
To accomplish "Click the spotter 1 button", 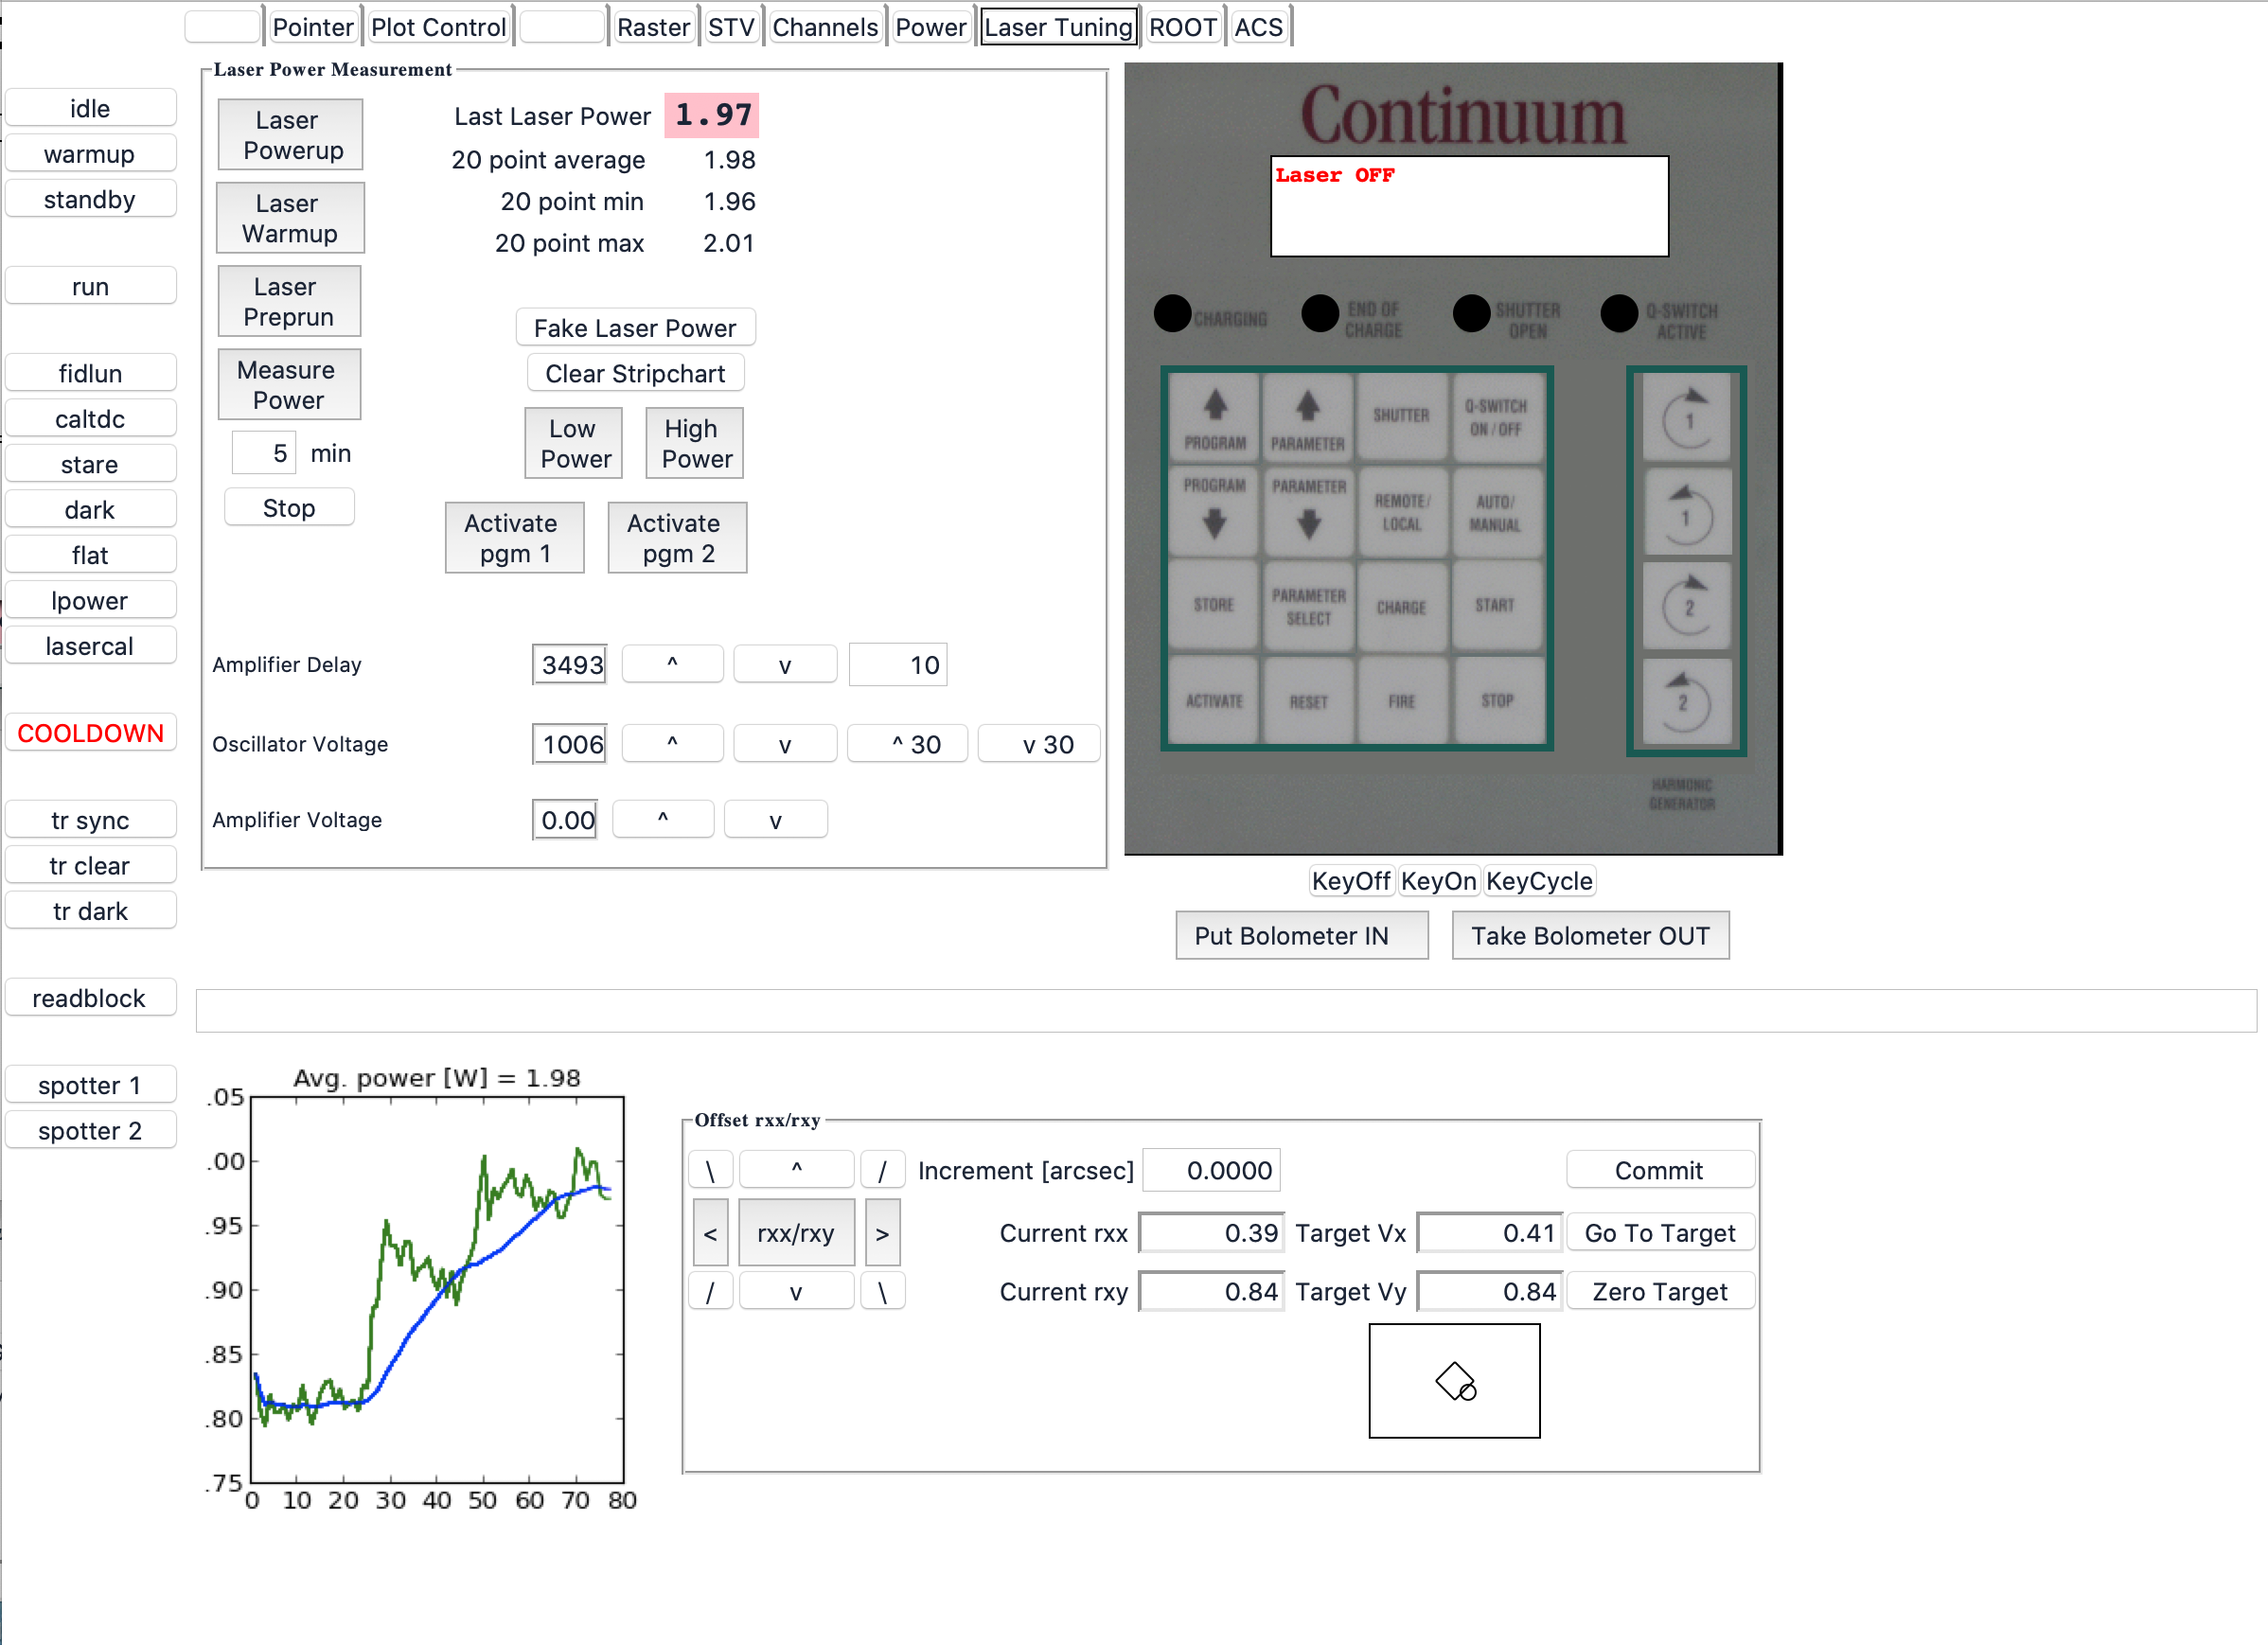I will pyautogui.click(x=90, y=1085).
